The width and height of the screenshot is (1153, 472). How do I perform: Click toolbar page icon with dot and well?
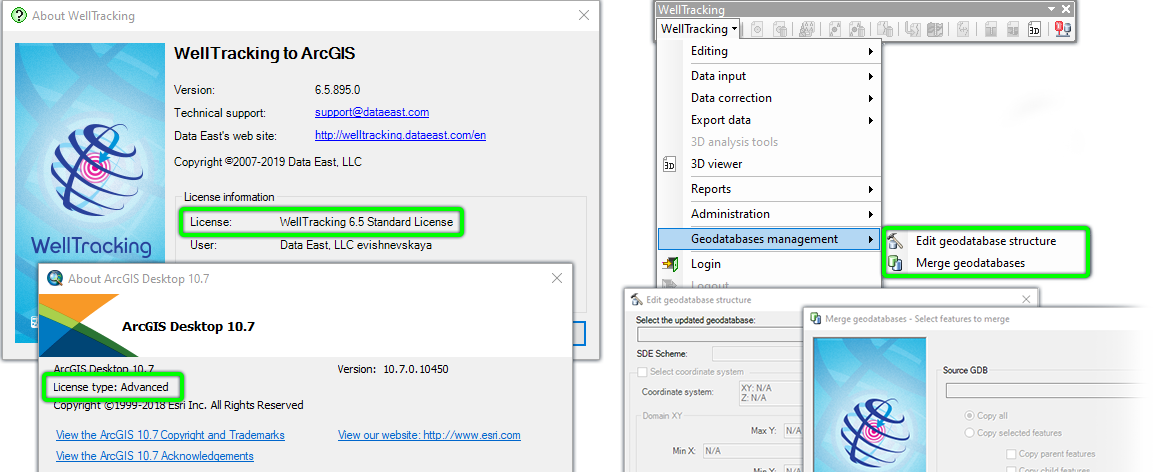click(835, 29)
